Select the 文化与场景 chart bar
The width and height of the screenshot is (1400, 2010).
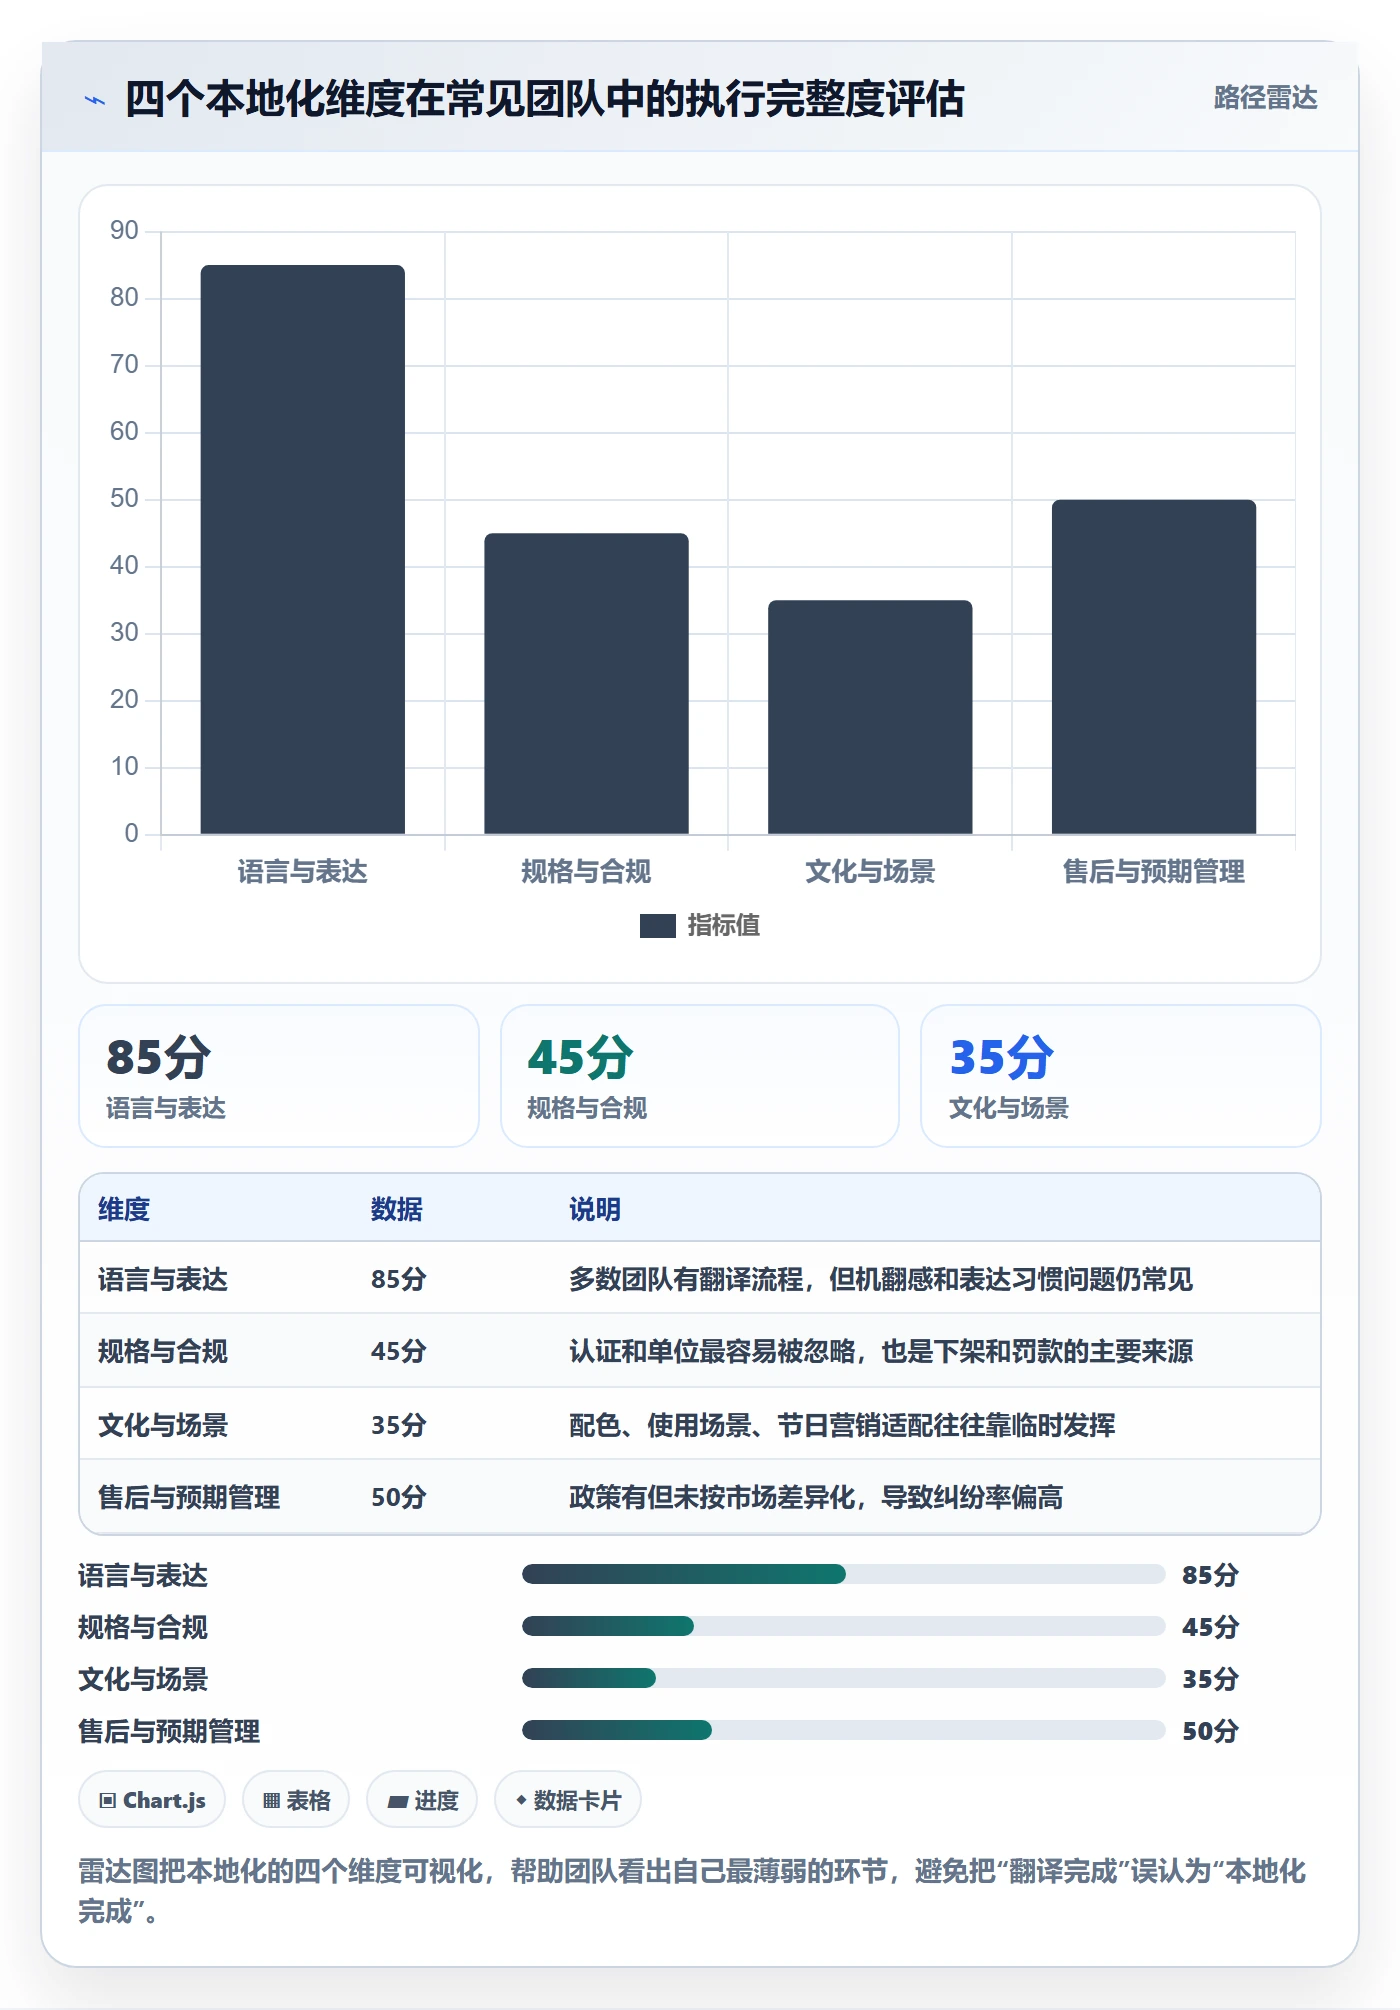coord(870,717)
